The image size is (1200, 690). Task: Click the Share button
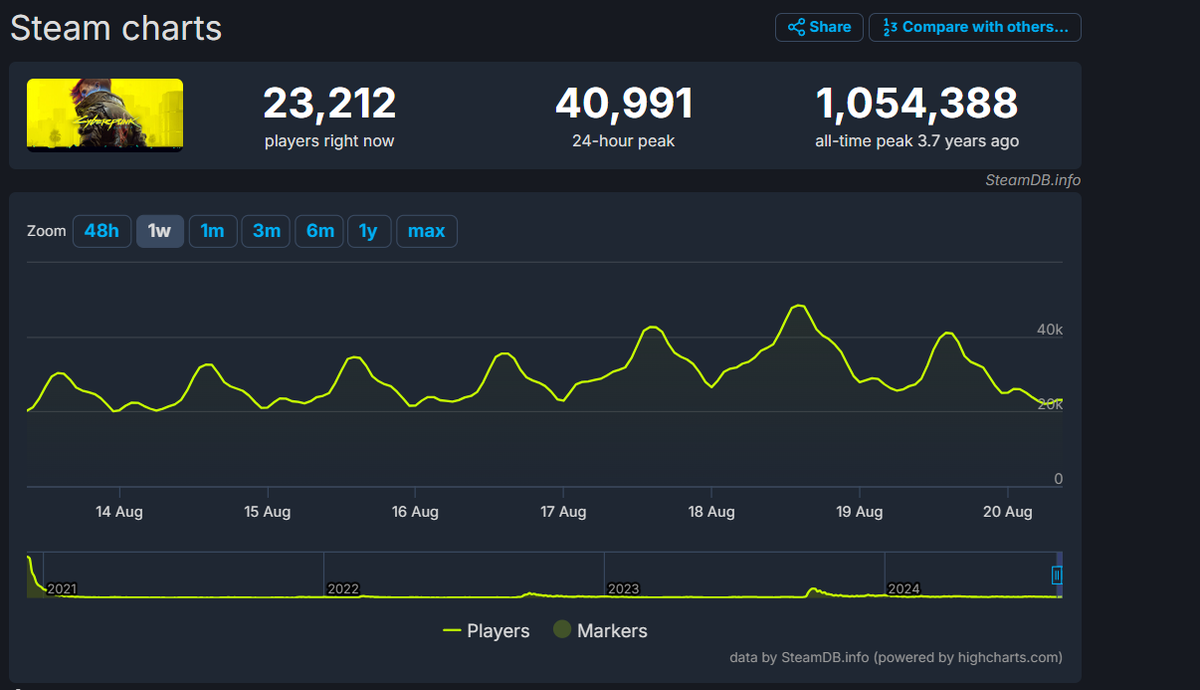[818, 27]
